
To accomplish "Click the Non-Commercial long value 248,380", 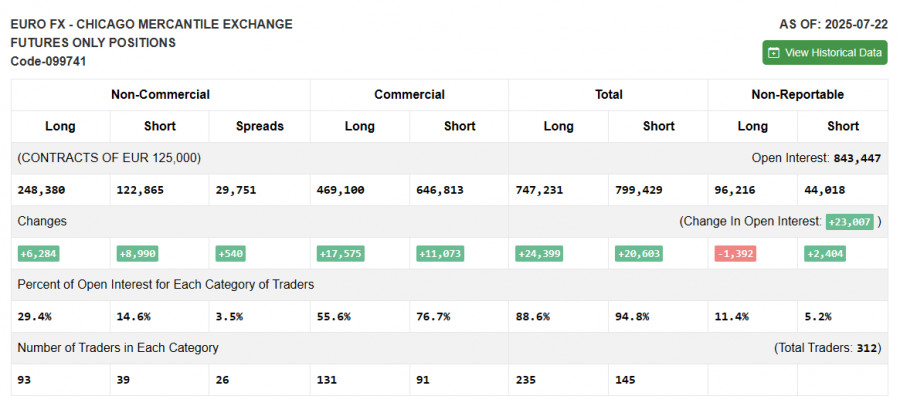I will (x=41, y=190).
